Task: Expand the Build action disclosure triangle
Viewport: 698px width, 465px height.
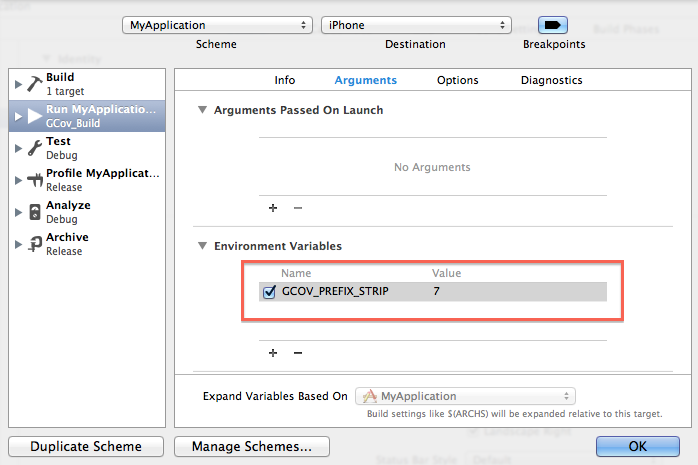Action: 18,83
